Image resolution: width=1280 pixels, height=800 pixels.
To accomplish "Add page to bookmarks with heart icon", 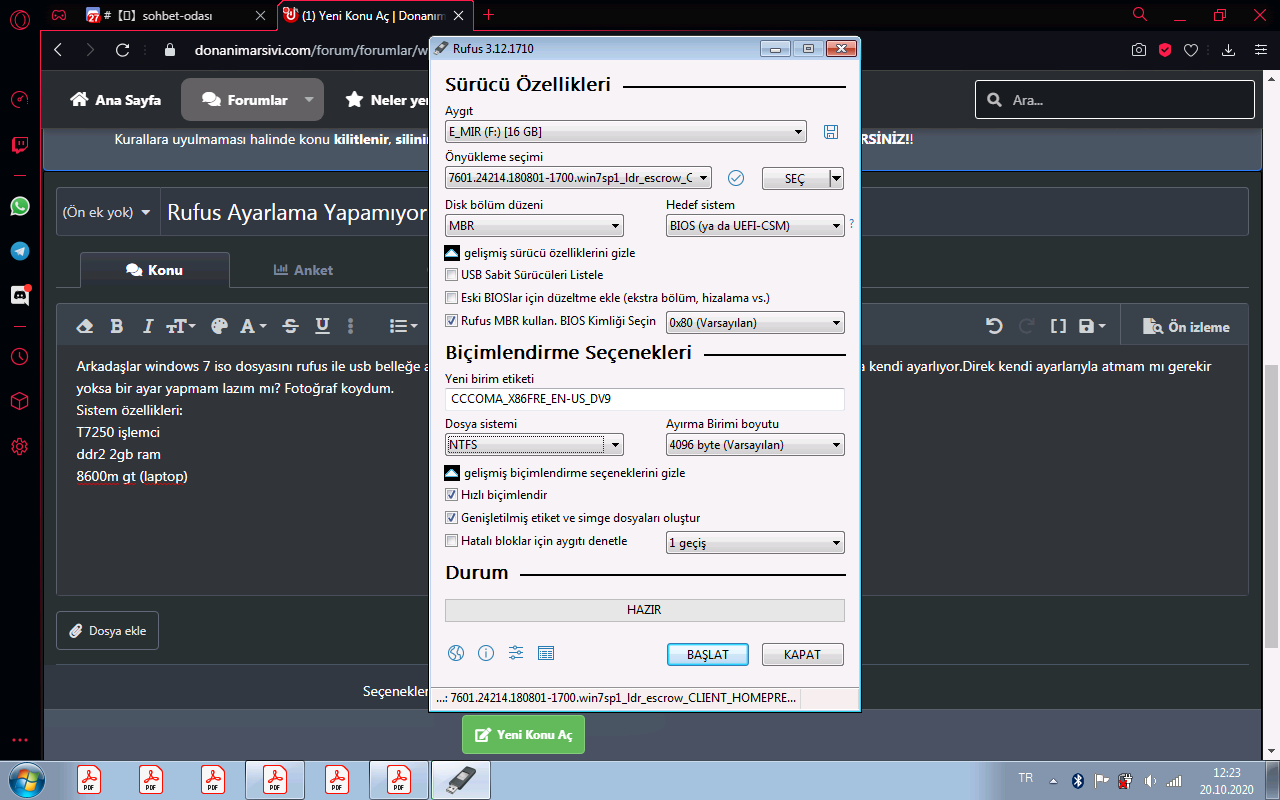I will pyautogui.click(x=1191, y=50).
